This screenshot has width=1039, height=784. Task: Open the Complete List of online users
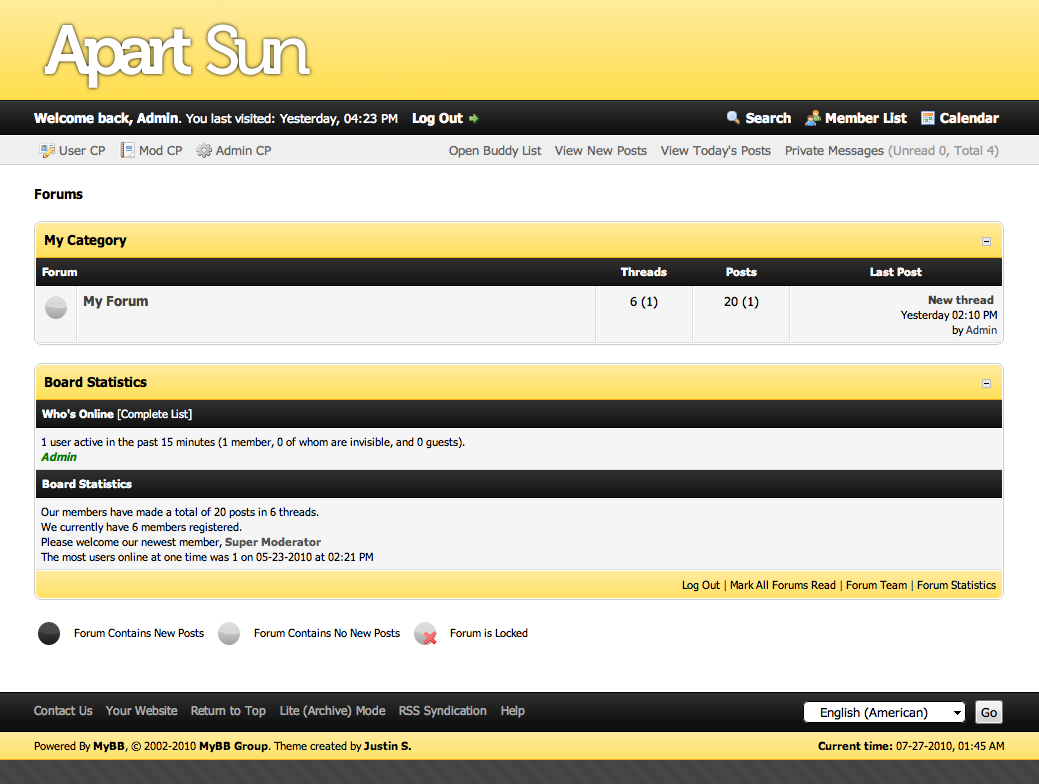coord(155,414)
